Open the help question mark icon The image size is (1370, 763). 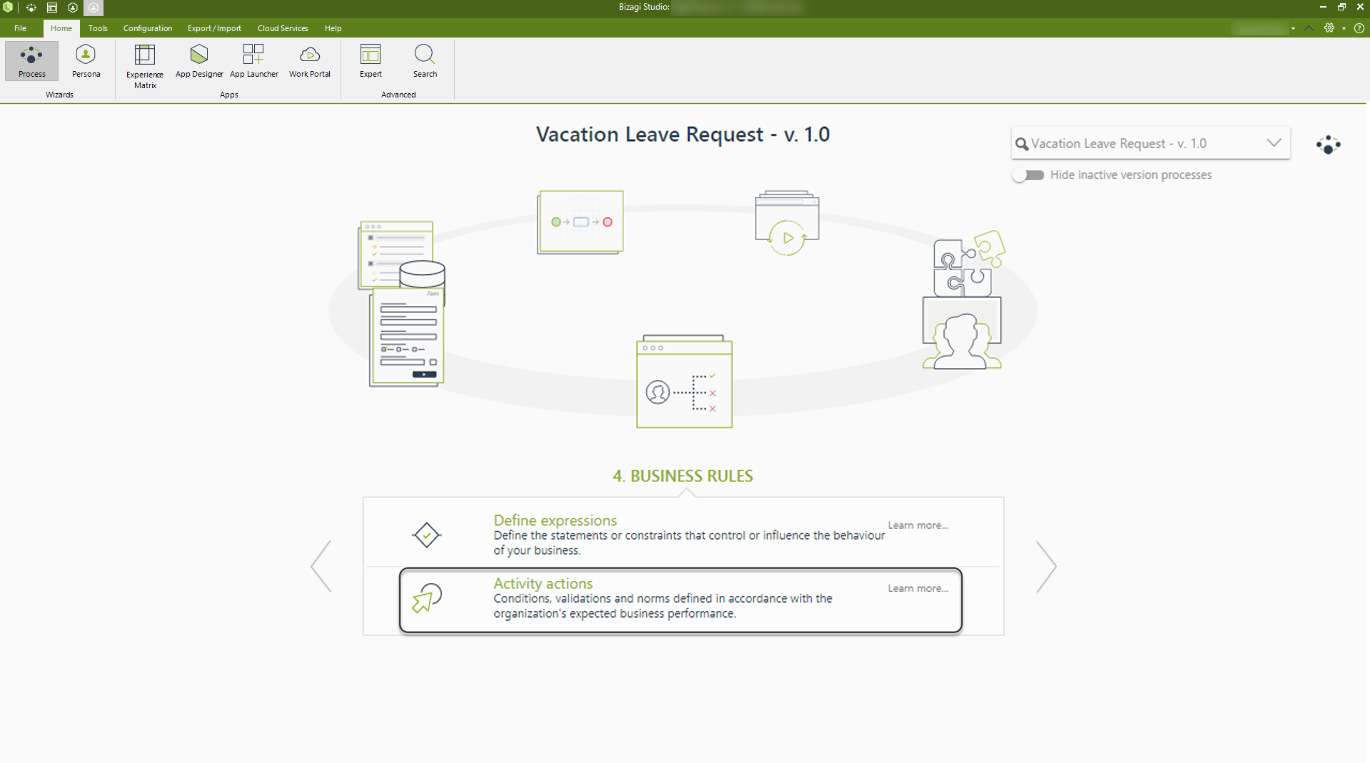pos(1359,28)
